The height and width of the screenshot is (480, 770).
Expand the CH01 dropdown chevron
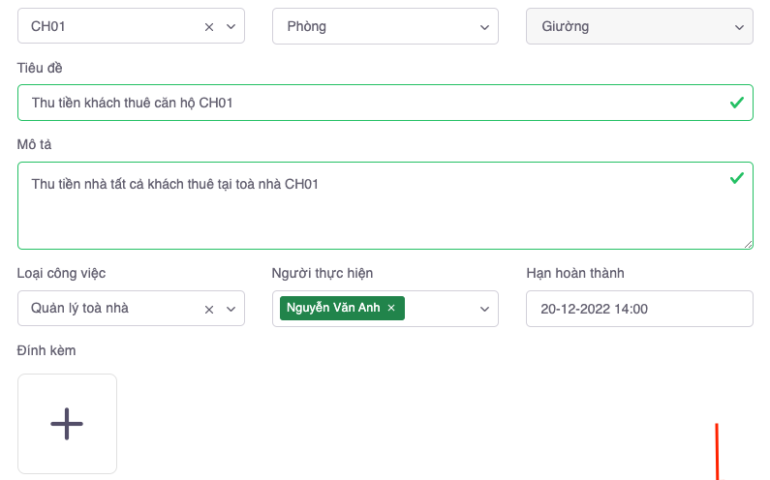(x=231, y=27)
